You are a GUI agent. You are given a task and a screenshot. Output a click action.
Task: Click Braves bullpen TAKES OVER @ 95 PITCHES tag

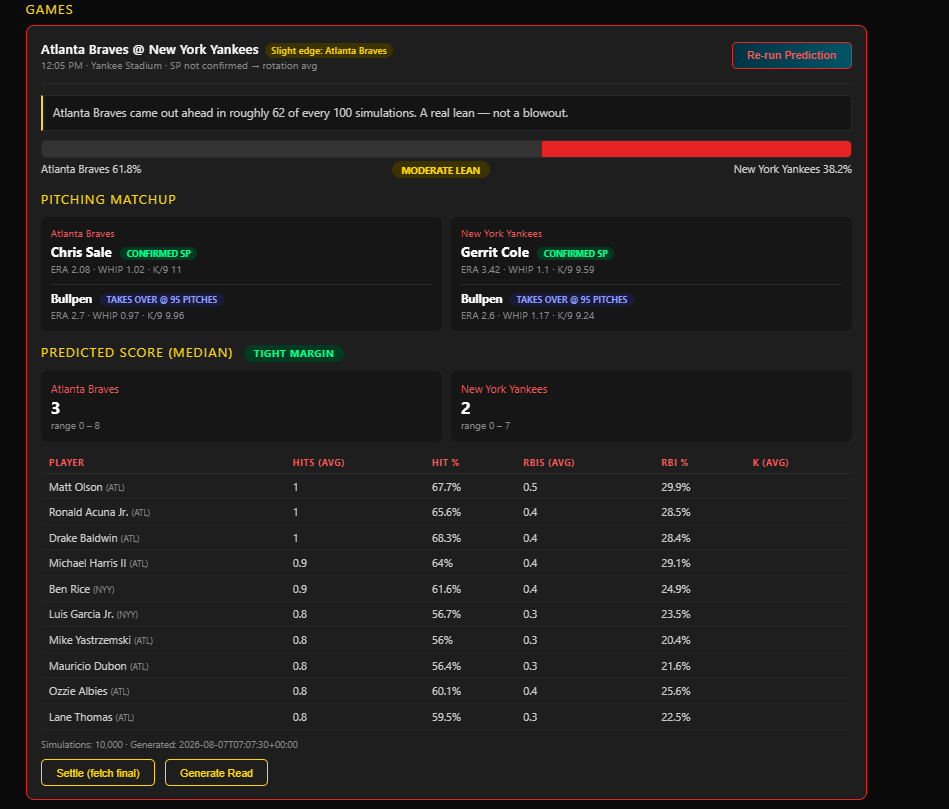click(162, 300)
